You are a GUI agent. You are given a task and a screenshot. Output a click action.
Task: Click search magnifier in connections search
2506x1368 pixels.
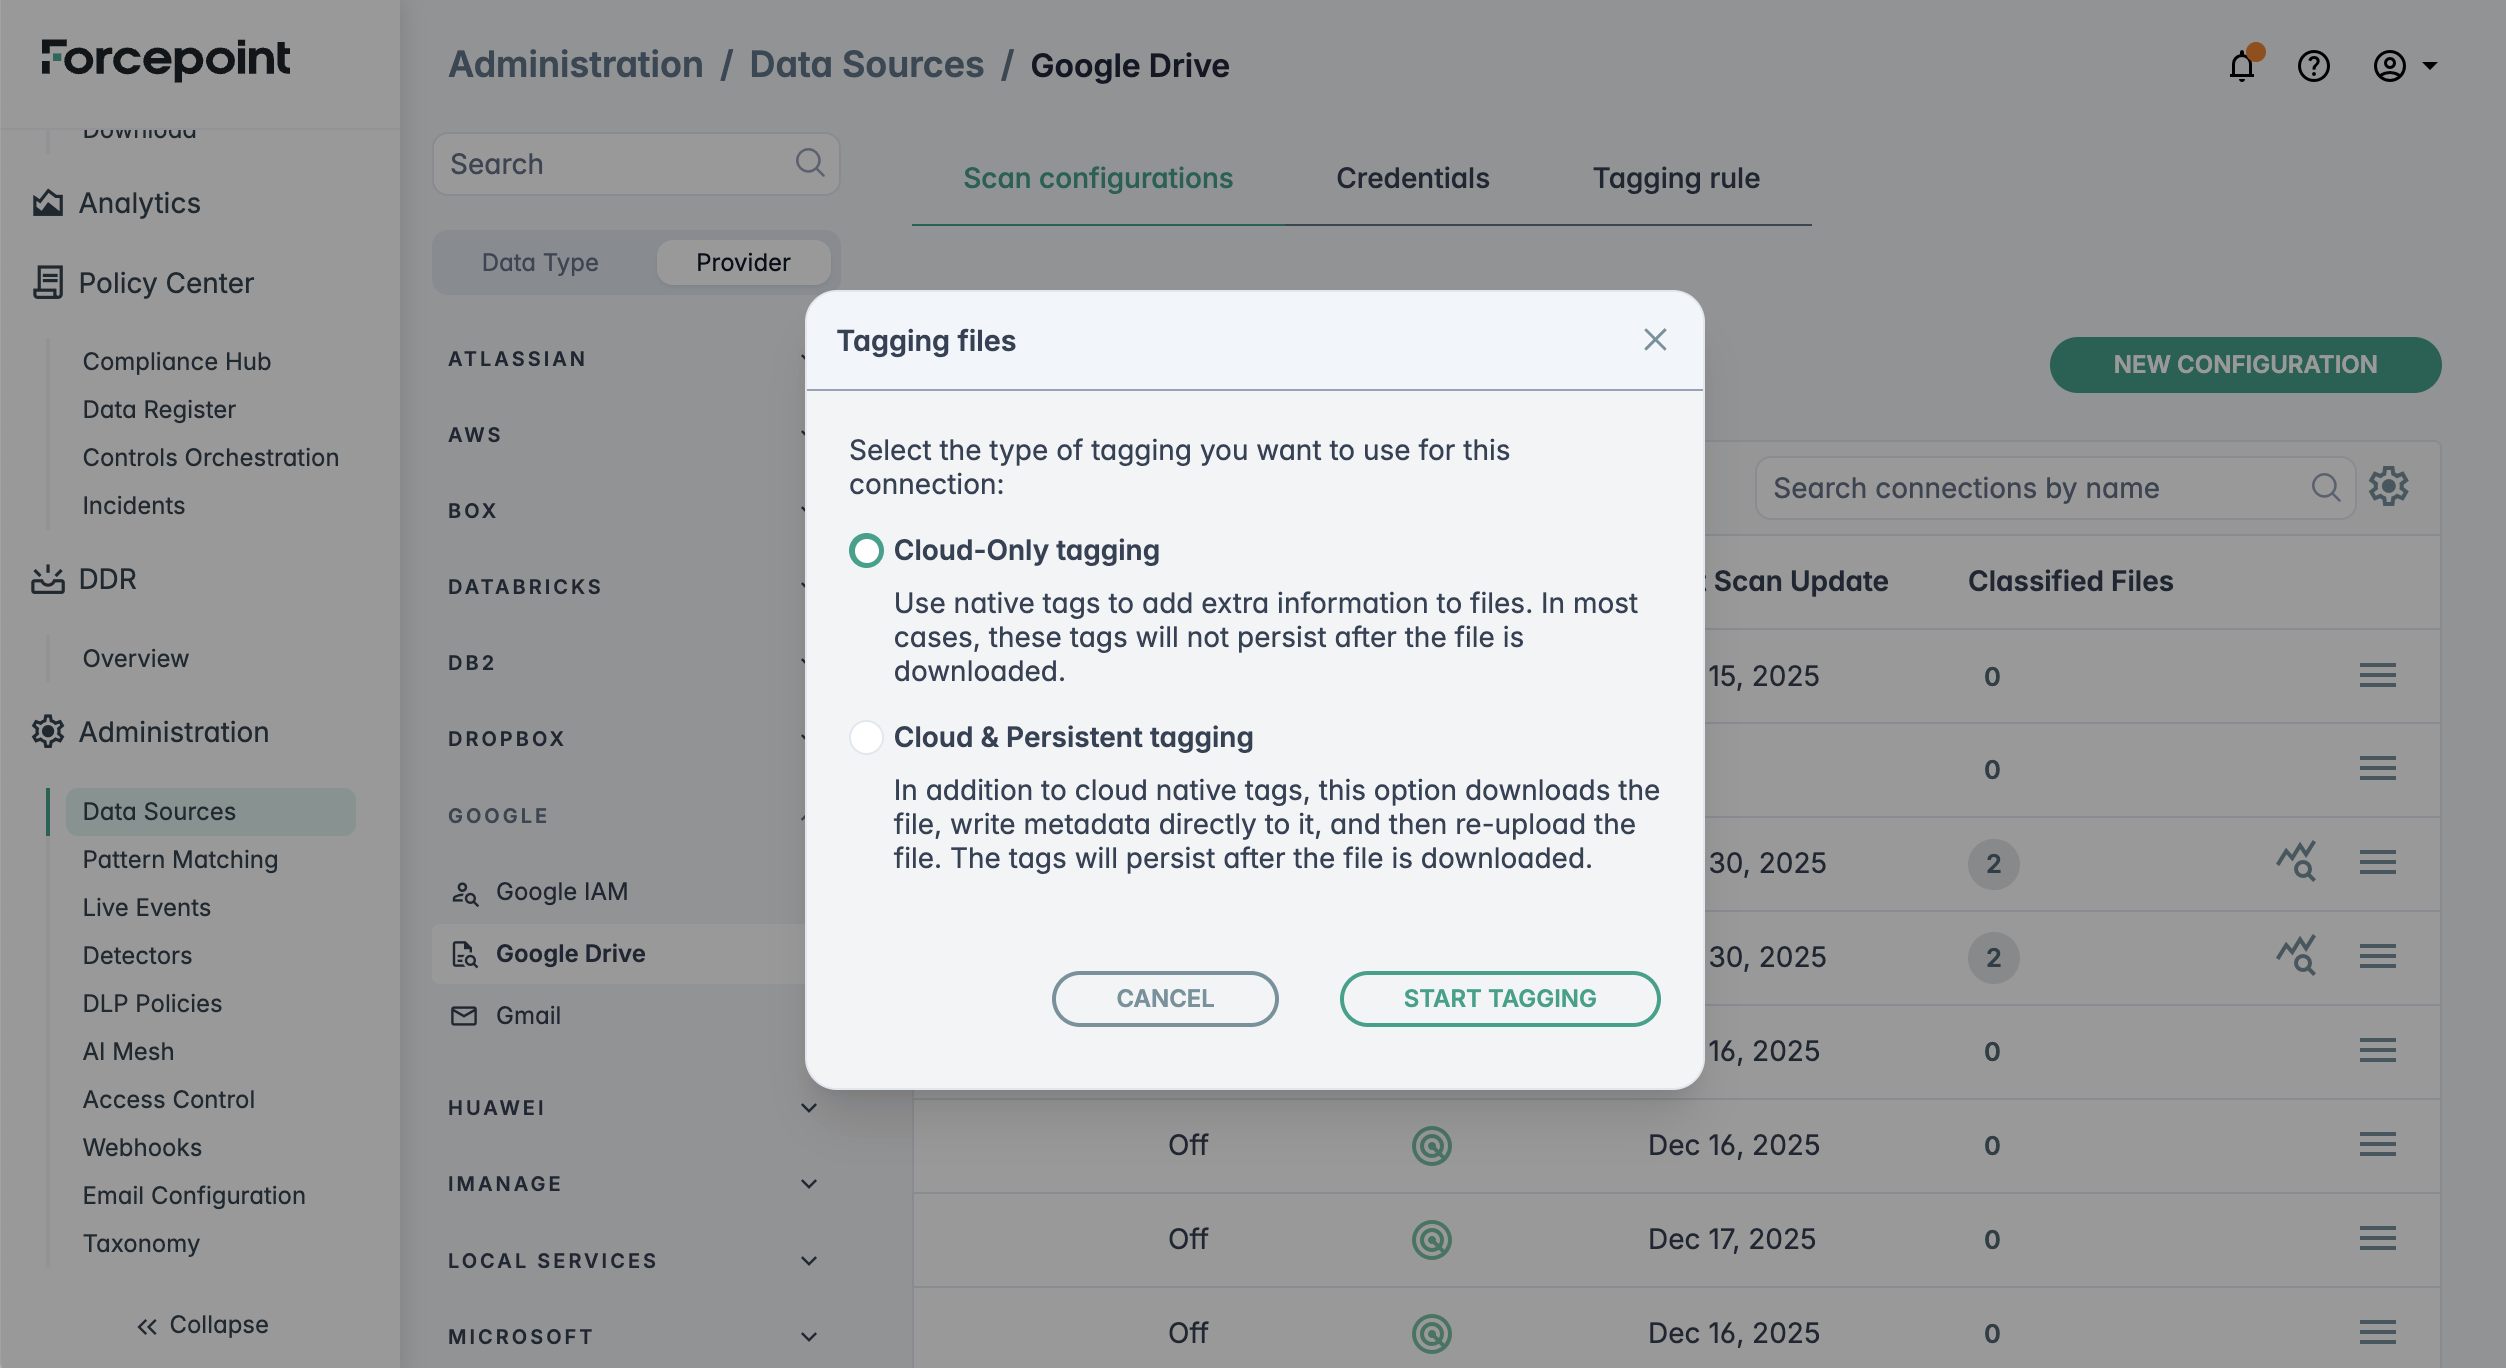[x=2325, y=488]
